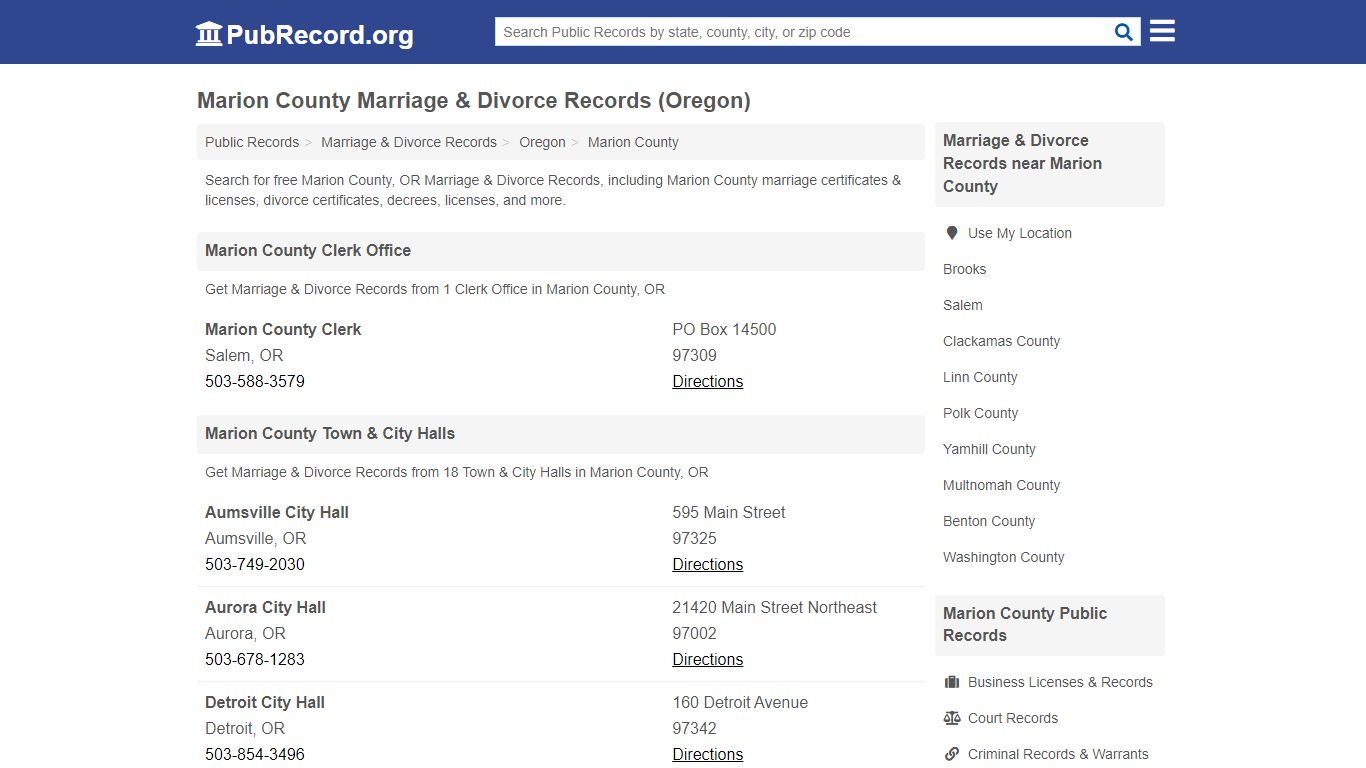
Task: Open Business Licenses & Records link
Action: click(x=1060, y=682)
